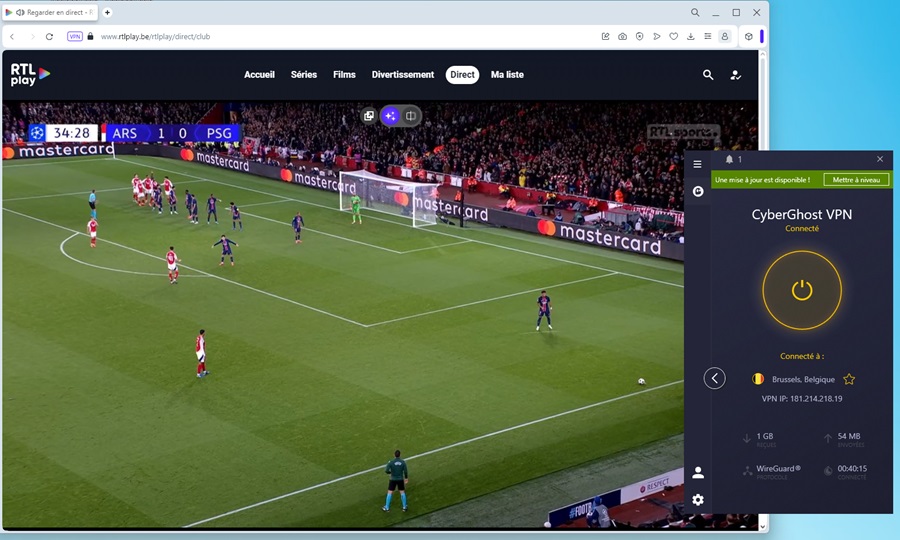Image resolution: width=900 pixels, height=540 pixels.
Task: Click the RTL play logo
Action: (30, 74)
